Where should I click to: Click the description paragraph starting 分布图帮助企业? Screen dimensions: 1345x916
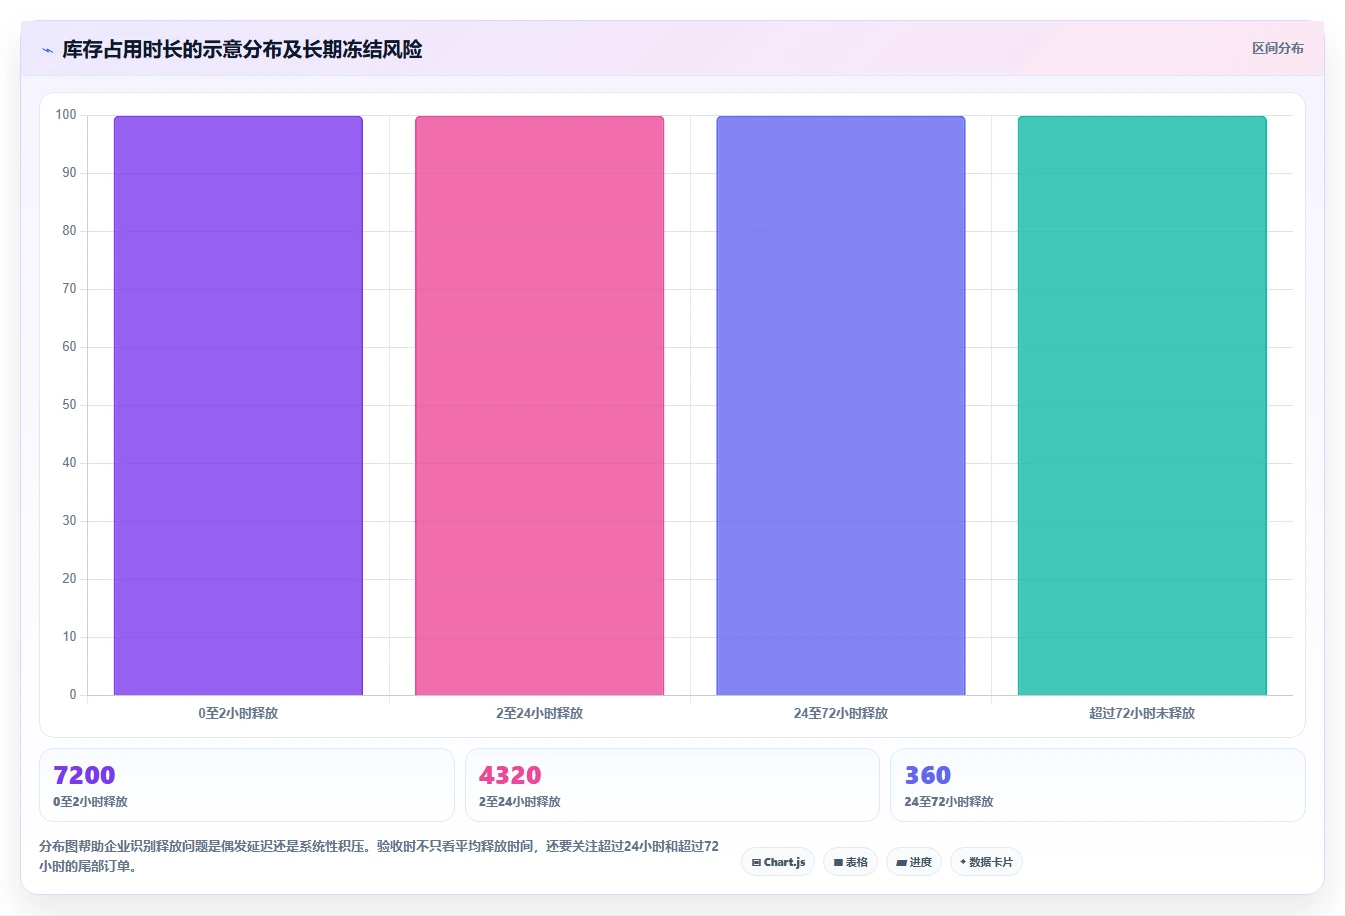click(x=379, y=856)
